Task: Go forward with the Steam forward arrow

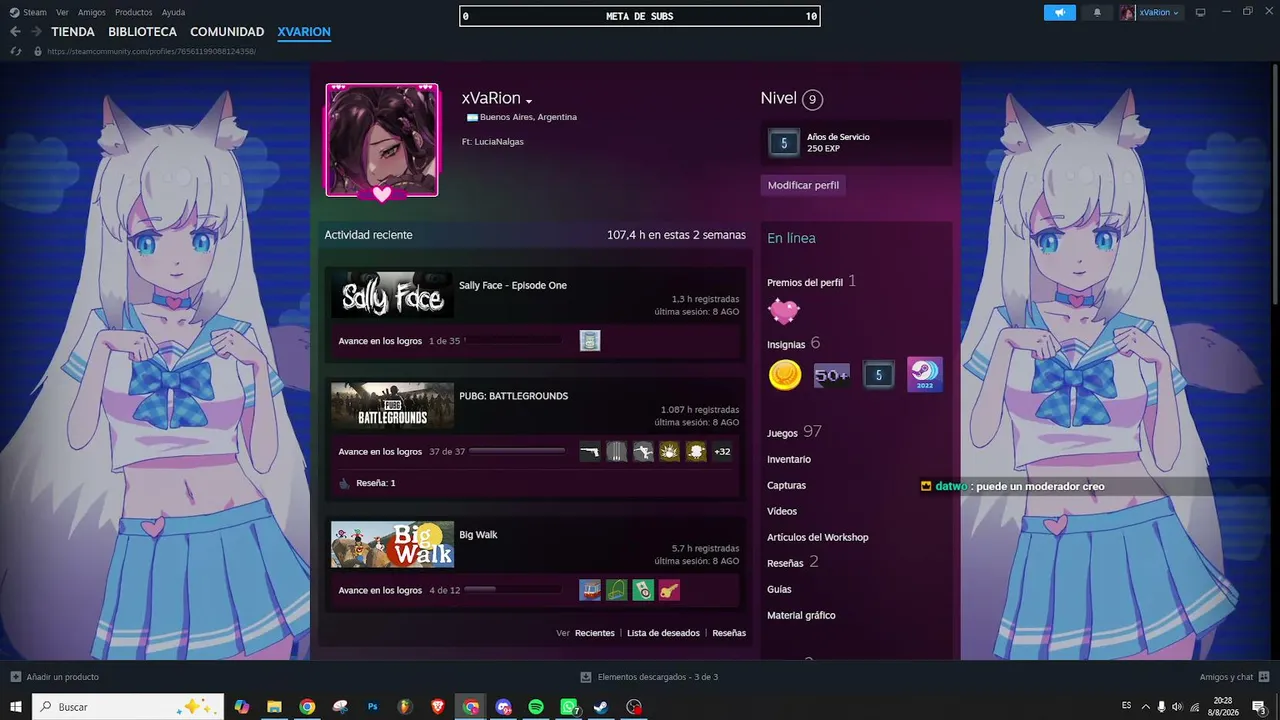Action: click(x=36, y=32)
